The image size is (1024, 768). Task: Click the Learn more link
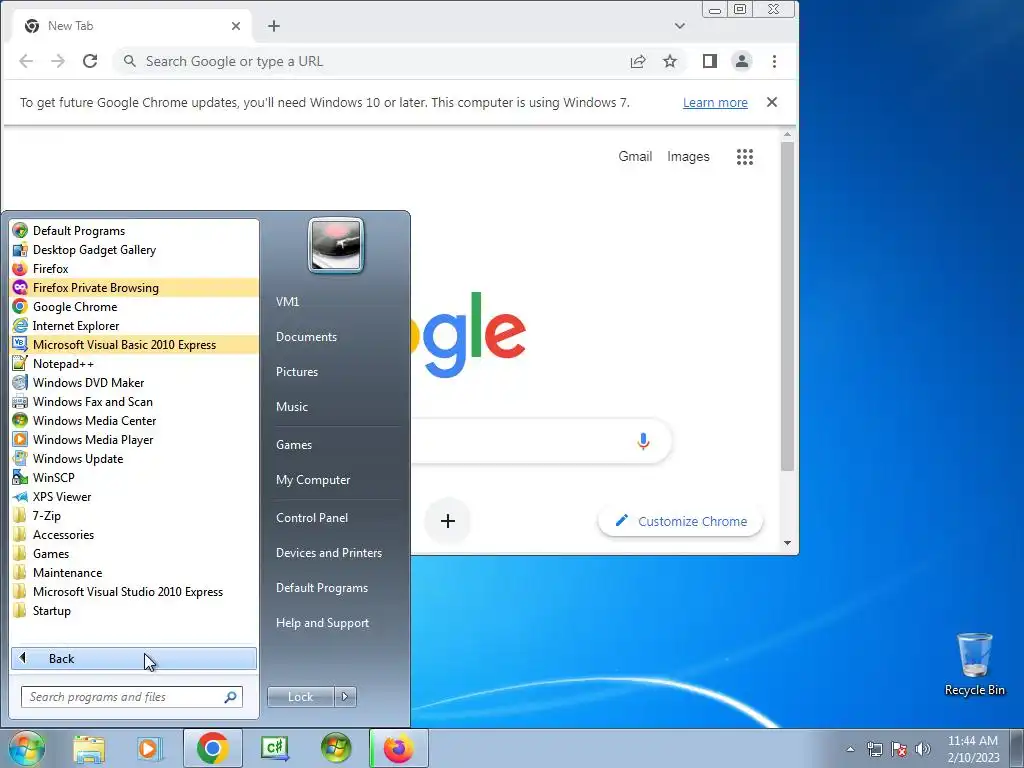[x=715, y=103]
